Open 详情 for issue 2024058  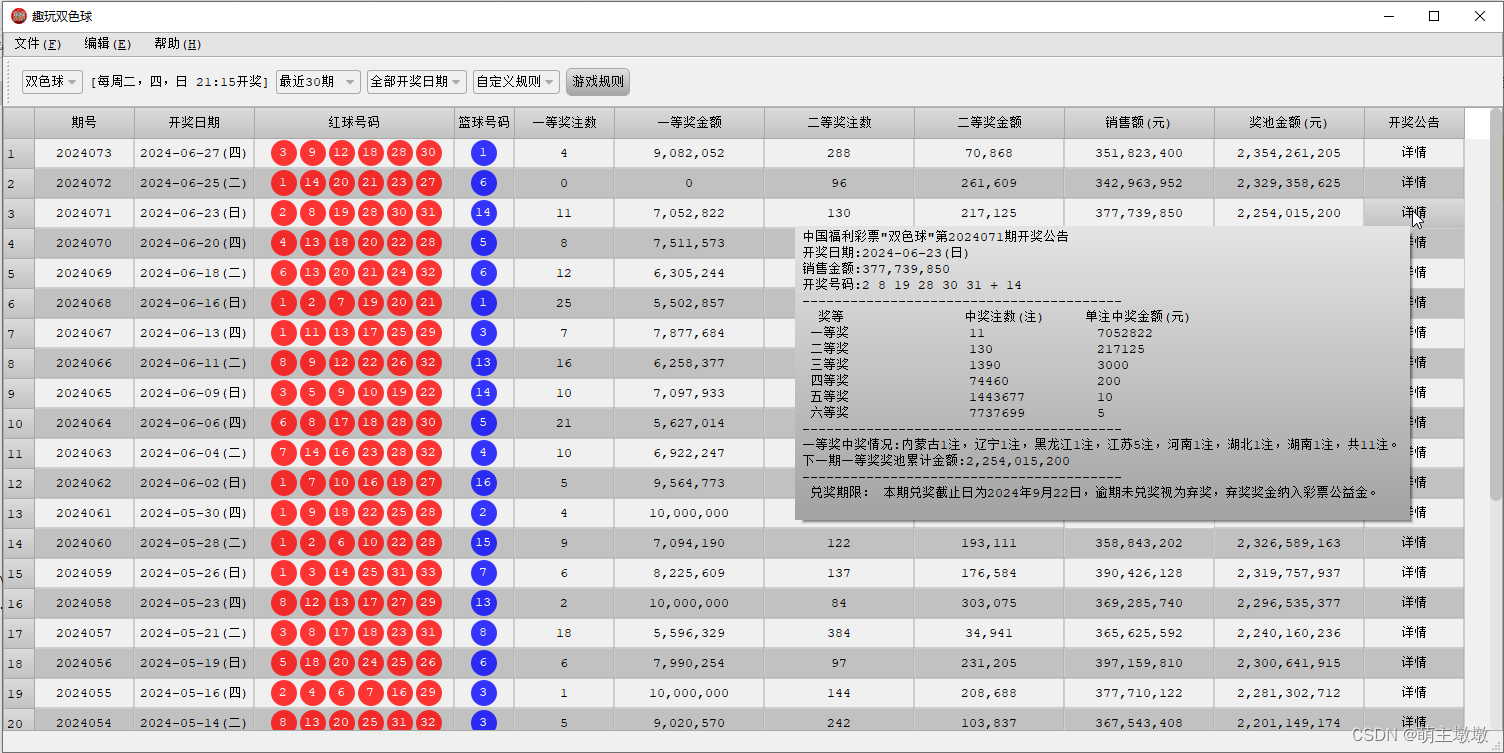coord(1414,603)
